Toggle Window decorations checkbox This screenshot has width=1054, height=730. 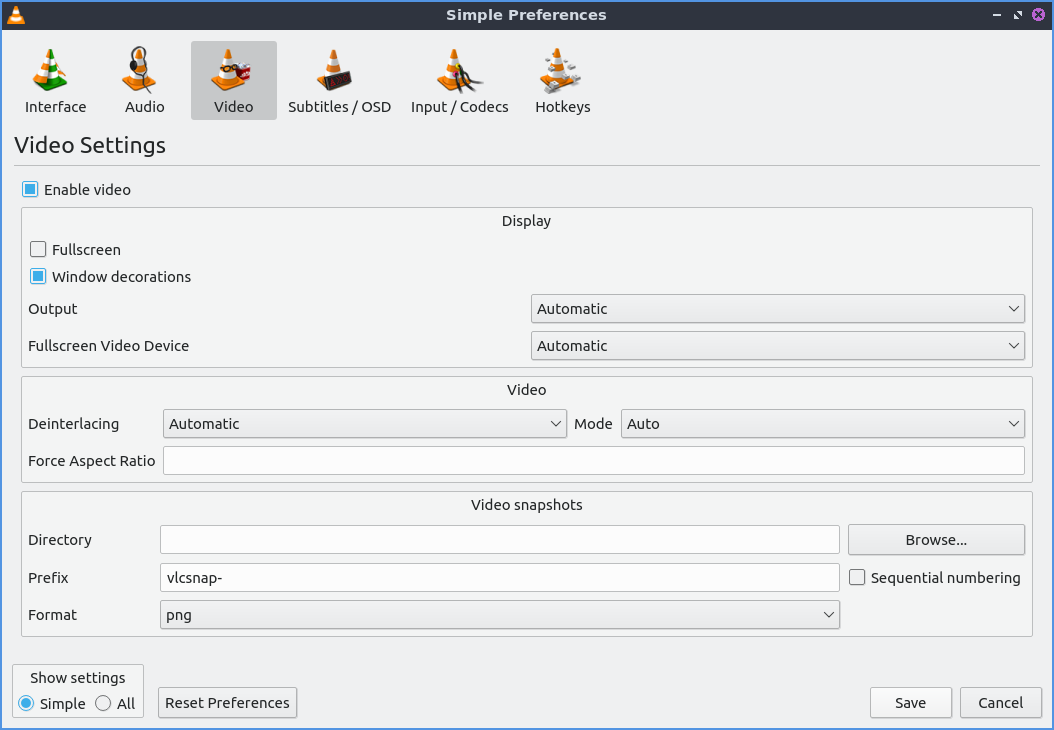[x=39, y=277]
